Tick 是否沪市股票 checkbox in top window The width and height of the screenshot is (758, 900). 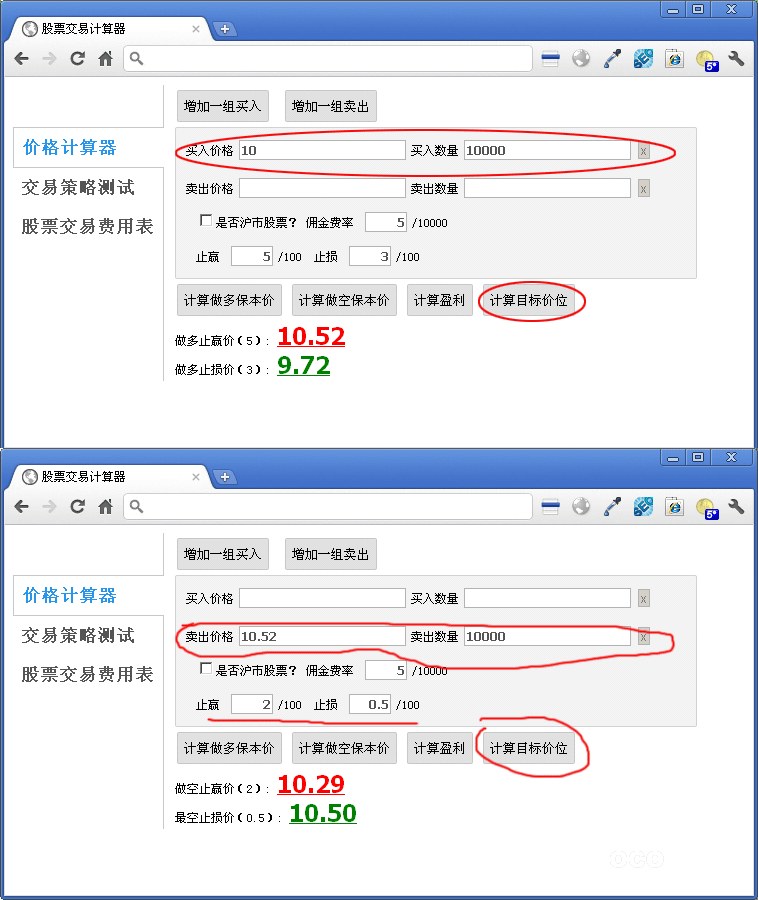[205, 220]
